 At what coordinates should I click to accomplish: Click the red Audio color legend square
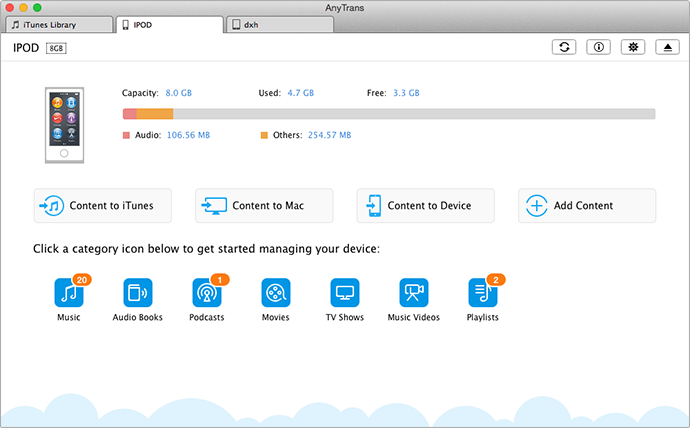click(x=126, y=135)
